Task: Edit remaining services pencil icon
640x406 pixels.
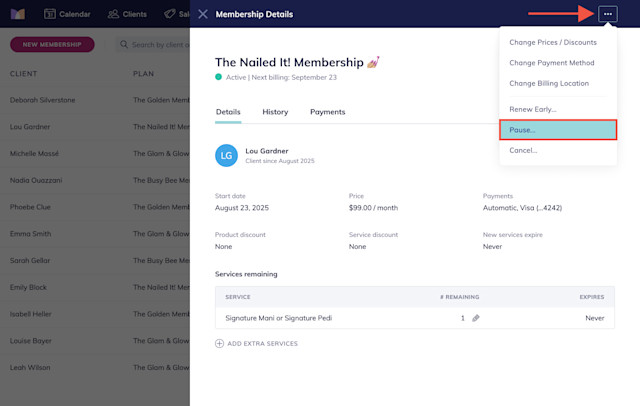Action: 476,318
